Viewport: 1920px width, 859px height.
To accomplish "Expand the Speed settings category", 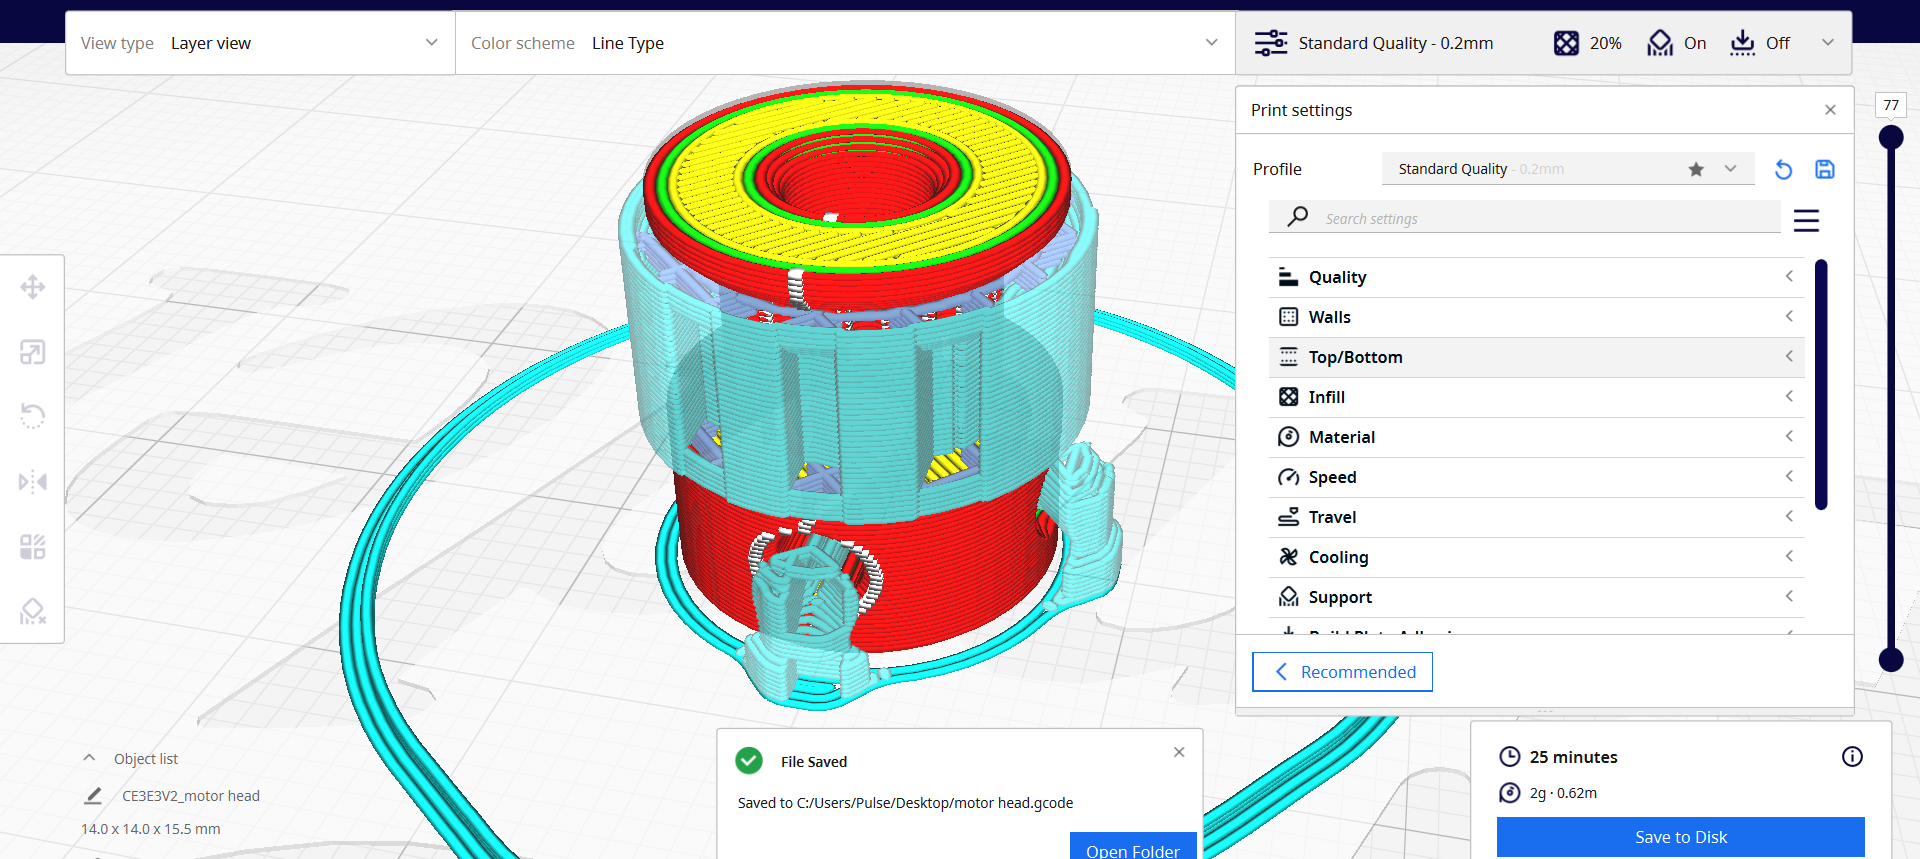I will 1536,477.
